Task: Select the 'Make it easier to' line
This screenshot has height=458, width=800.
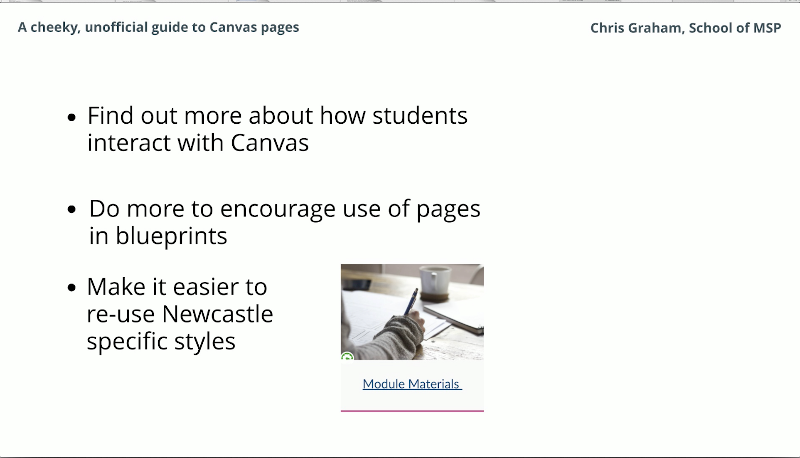Action: 177,287
